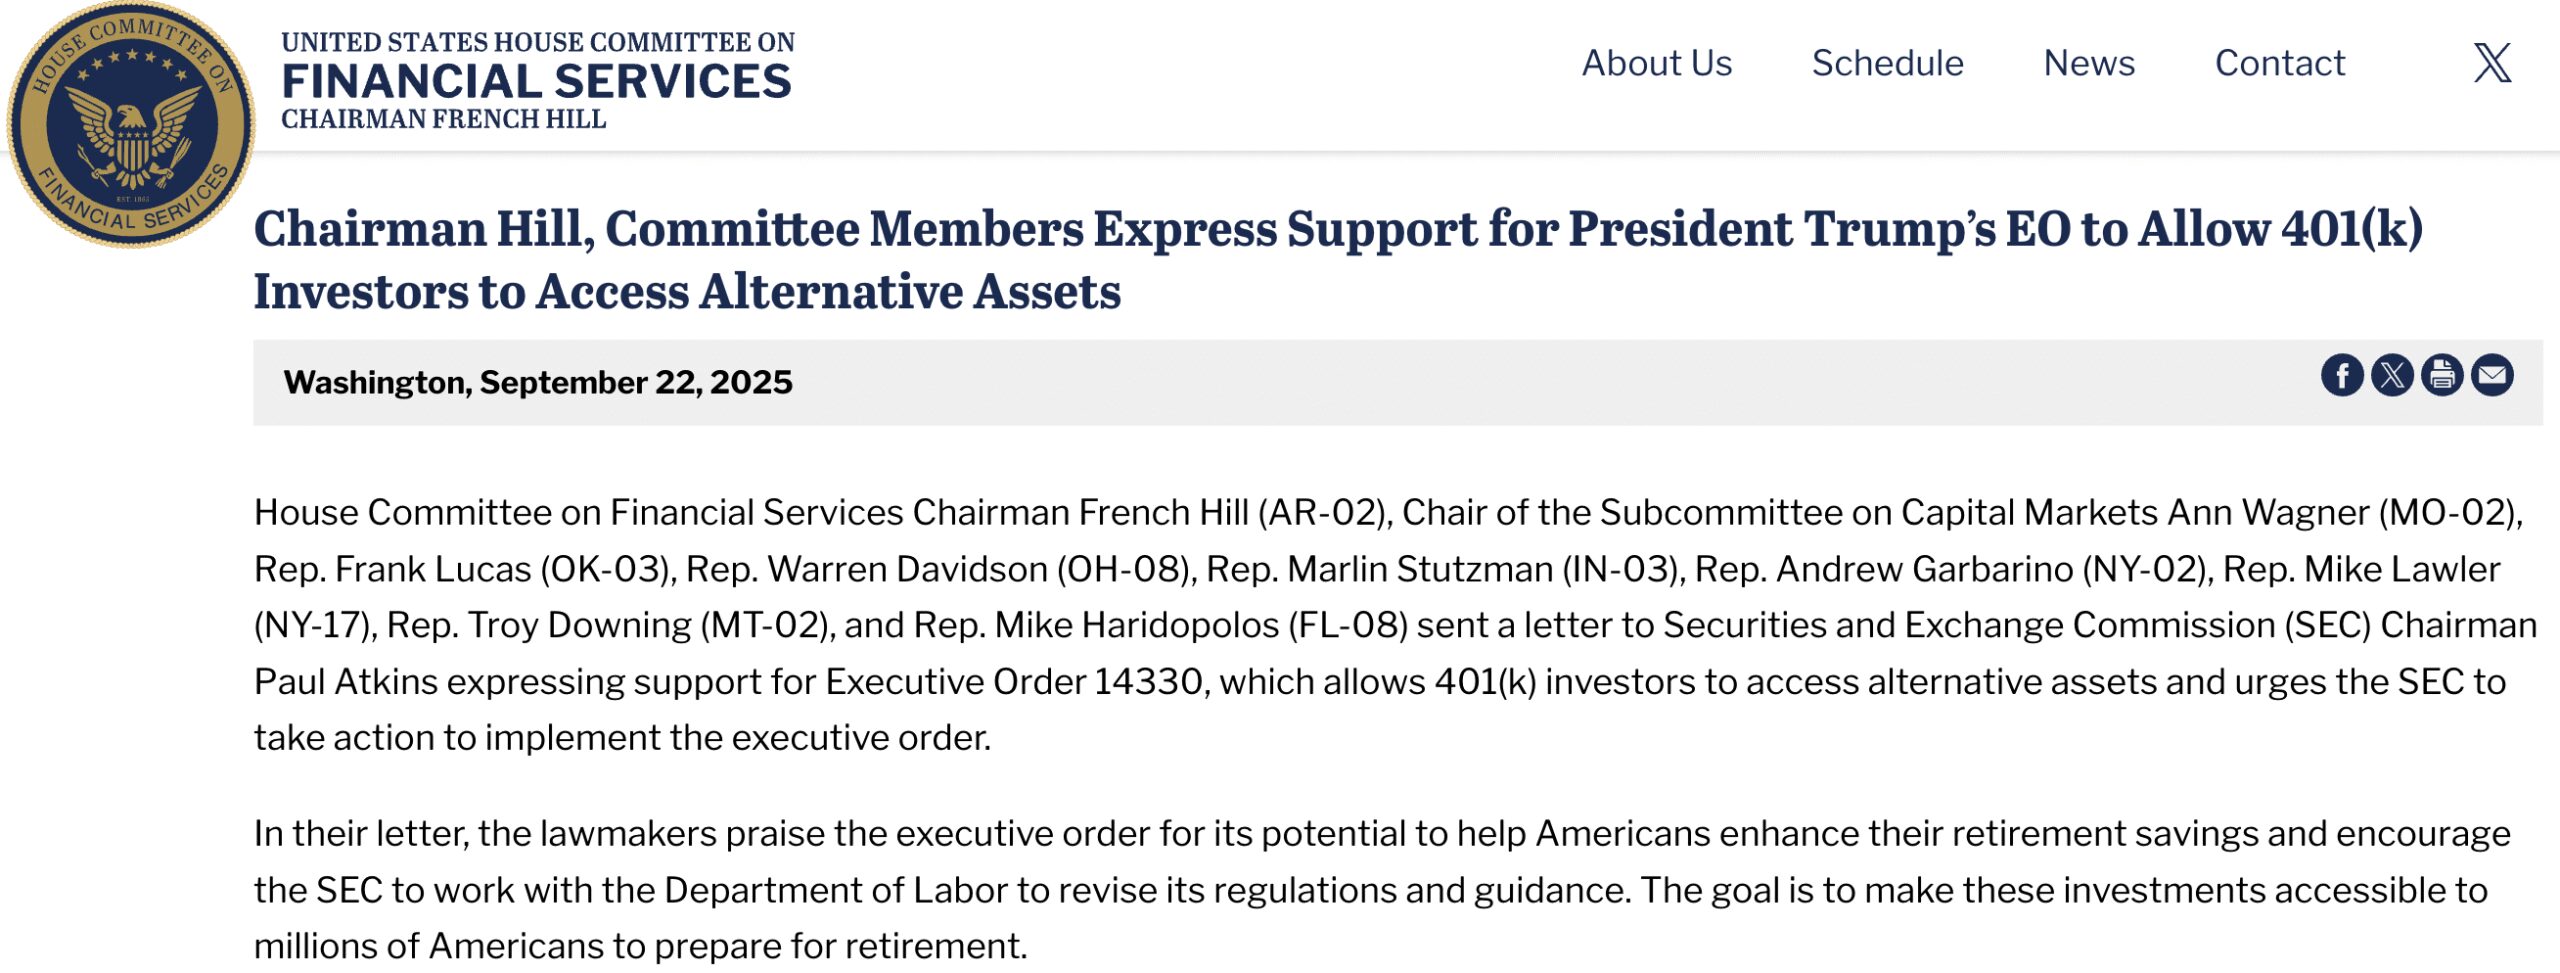Click Rep. Frank Lucas (OK-03) in the article
The height and width of the screenshot is (973, 2560).
[x=461, y=569]
